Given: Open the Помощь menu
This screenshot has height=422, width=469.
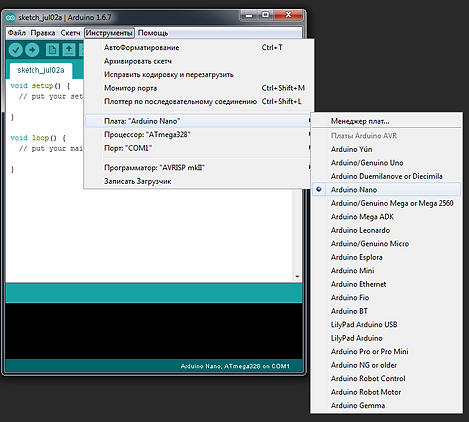Looking at the screenshot, I should pos(153,33).
